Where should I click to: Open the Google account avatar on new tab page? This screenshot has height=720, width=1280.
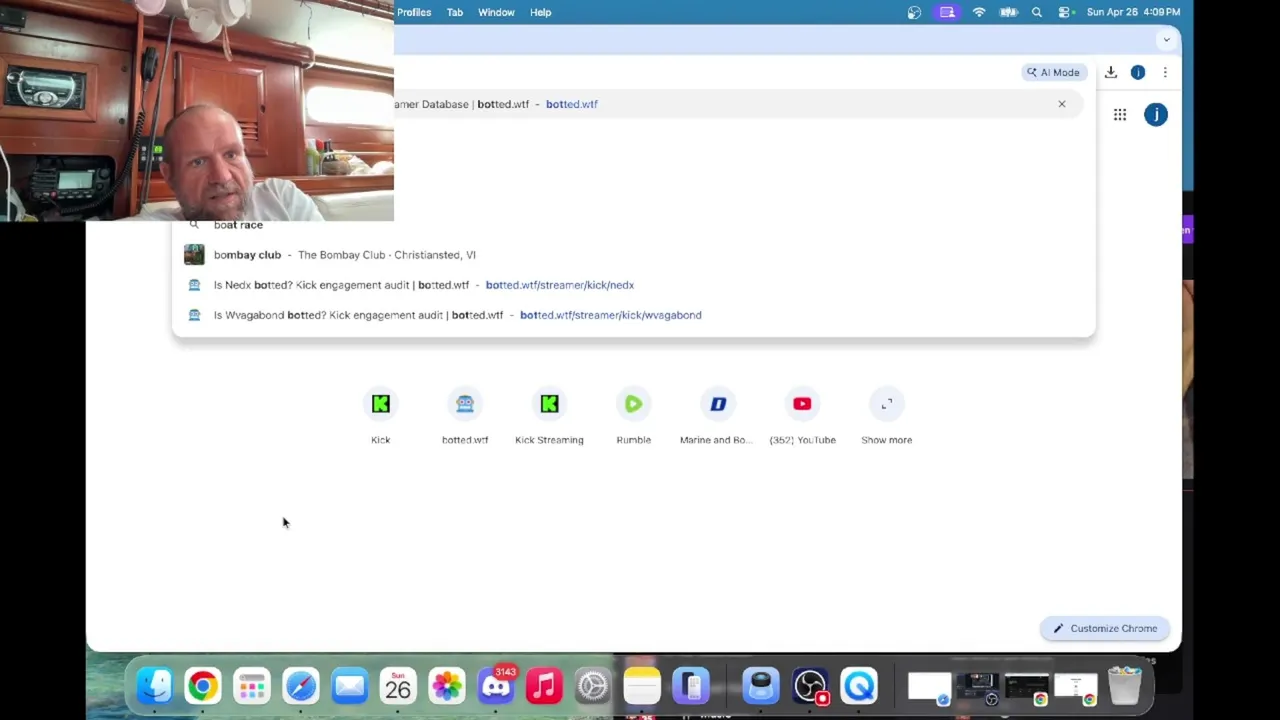[x=1156, y=115]
